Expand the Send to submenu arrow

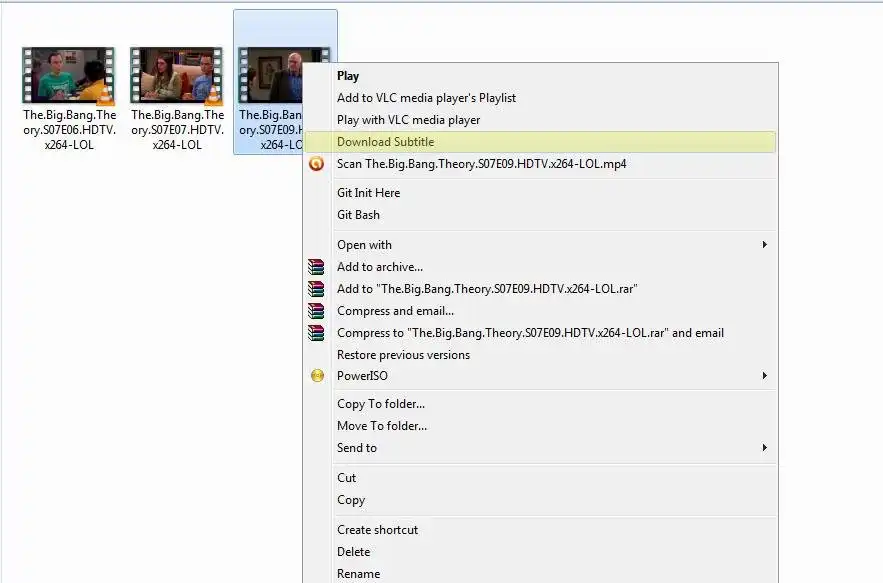764,448
